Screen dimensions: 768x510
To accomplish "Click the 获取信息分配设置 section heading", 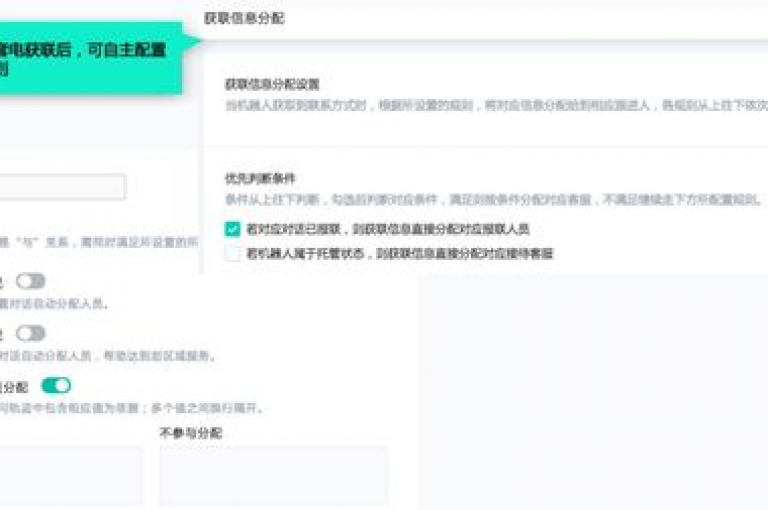I will 272,84.
